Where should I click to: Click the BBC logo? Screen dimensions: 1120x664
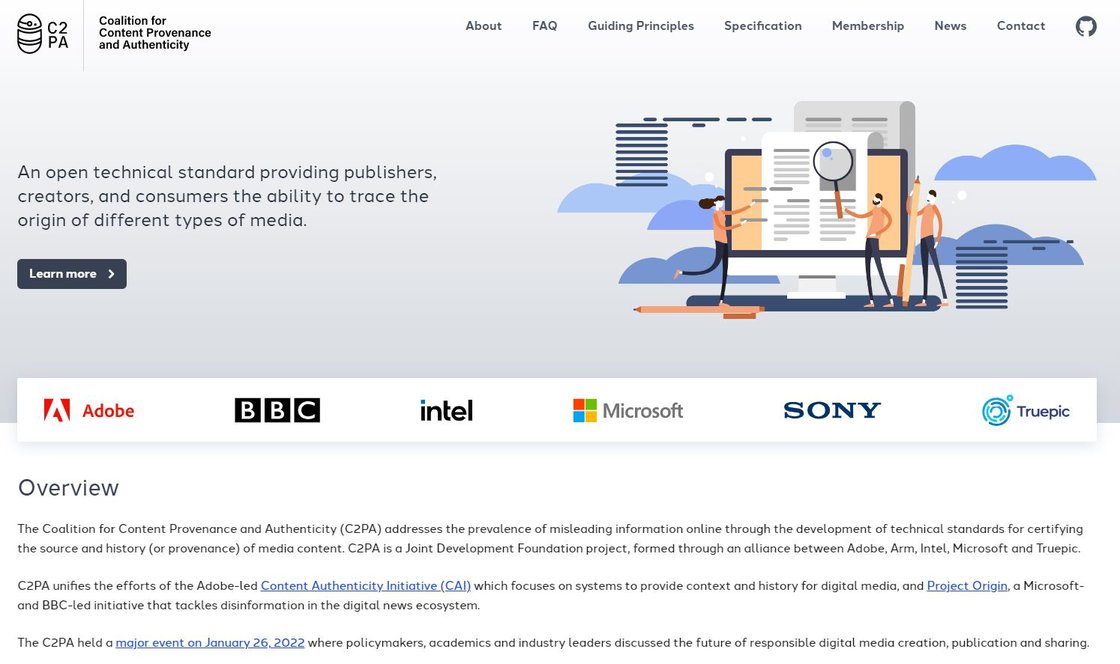pos(277,410)
